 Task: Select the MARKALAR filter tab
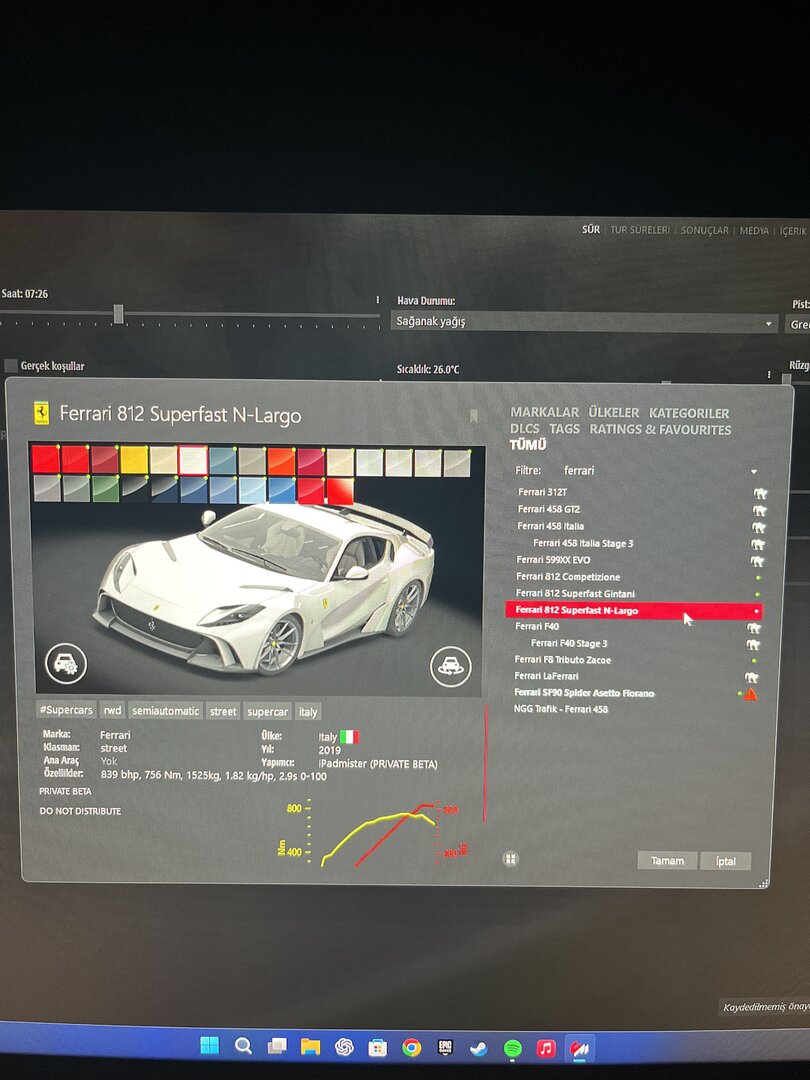(545, 412)
